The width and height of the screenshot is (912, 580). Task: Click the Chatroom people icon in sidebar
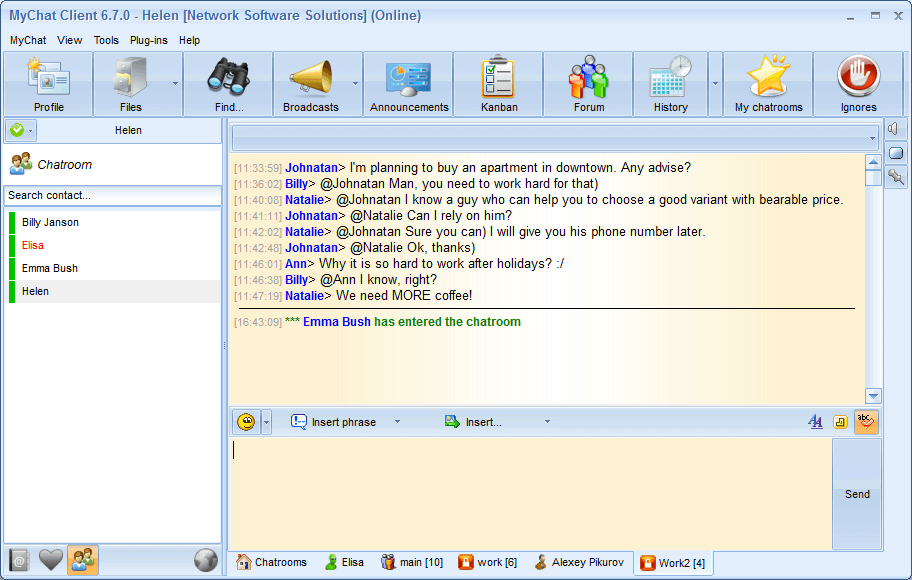point(20,165)
